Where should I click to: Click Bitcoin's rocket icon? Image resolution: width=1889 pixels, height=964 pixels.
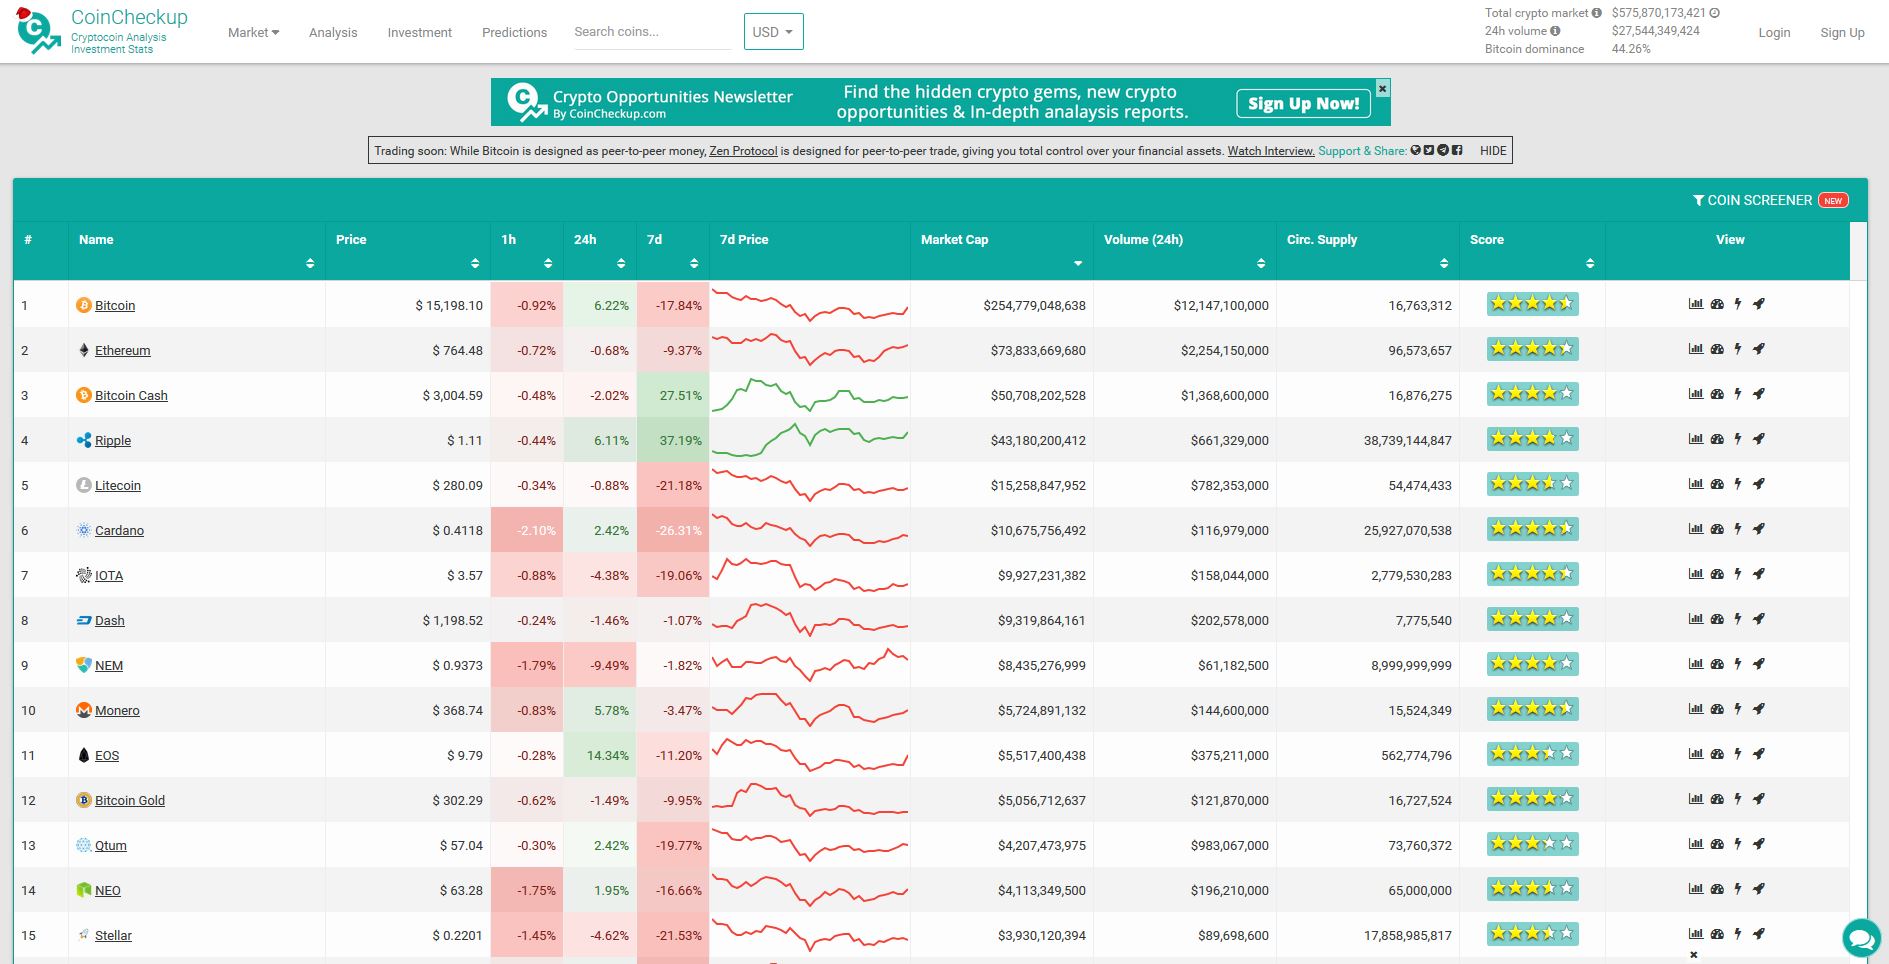tap(1759, 304)
